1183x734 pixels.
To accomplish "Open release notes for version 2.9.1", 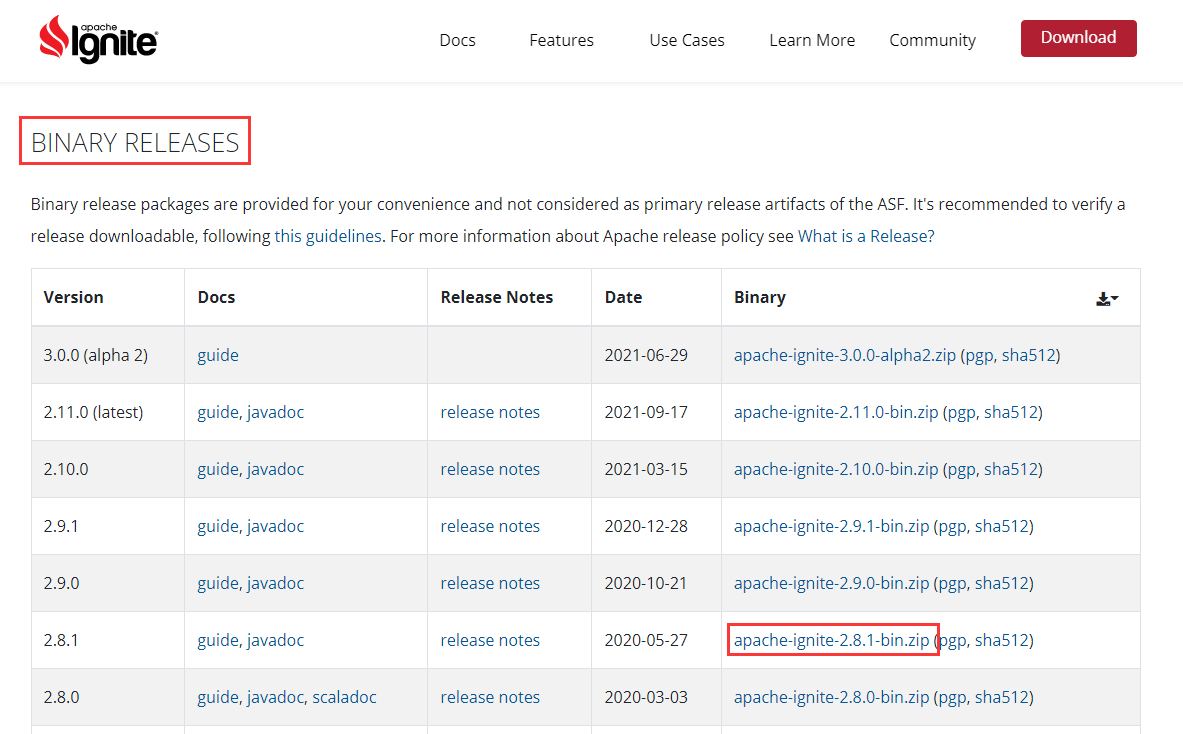I will click(x=490, y=526).
